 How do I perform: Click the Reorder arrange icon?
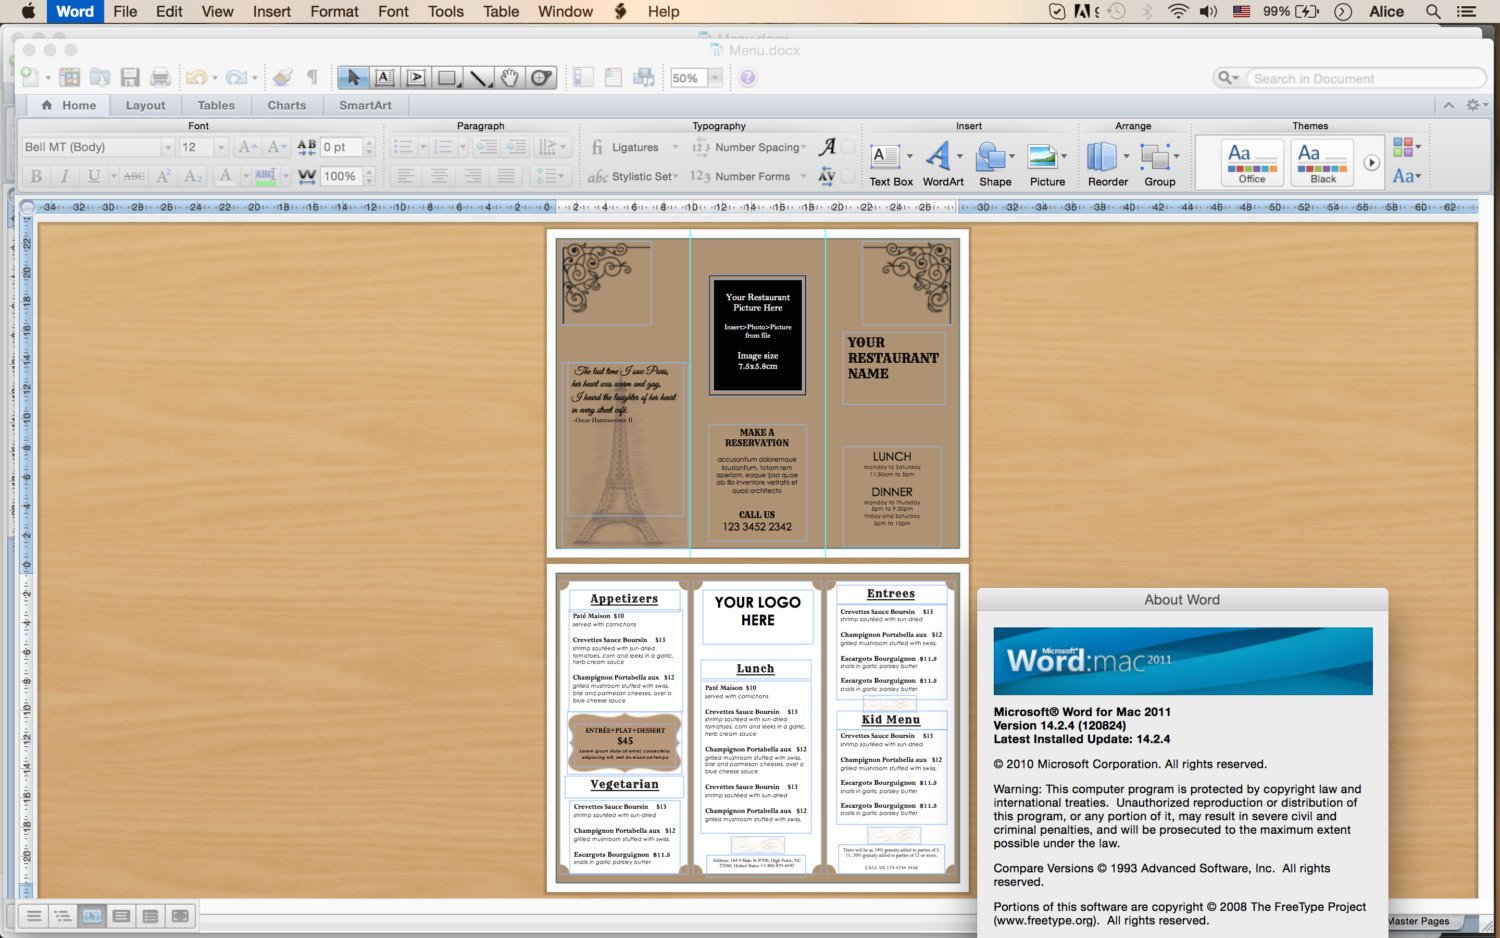1107,163
